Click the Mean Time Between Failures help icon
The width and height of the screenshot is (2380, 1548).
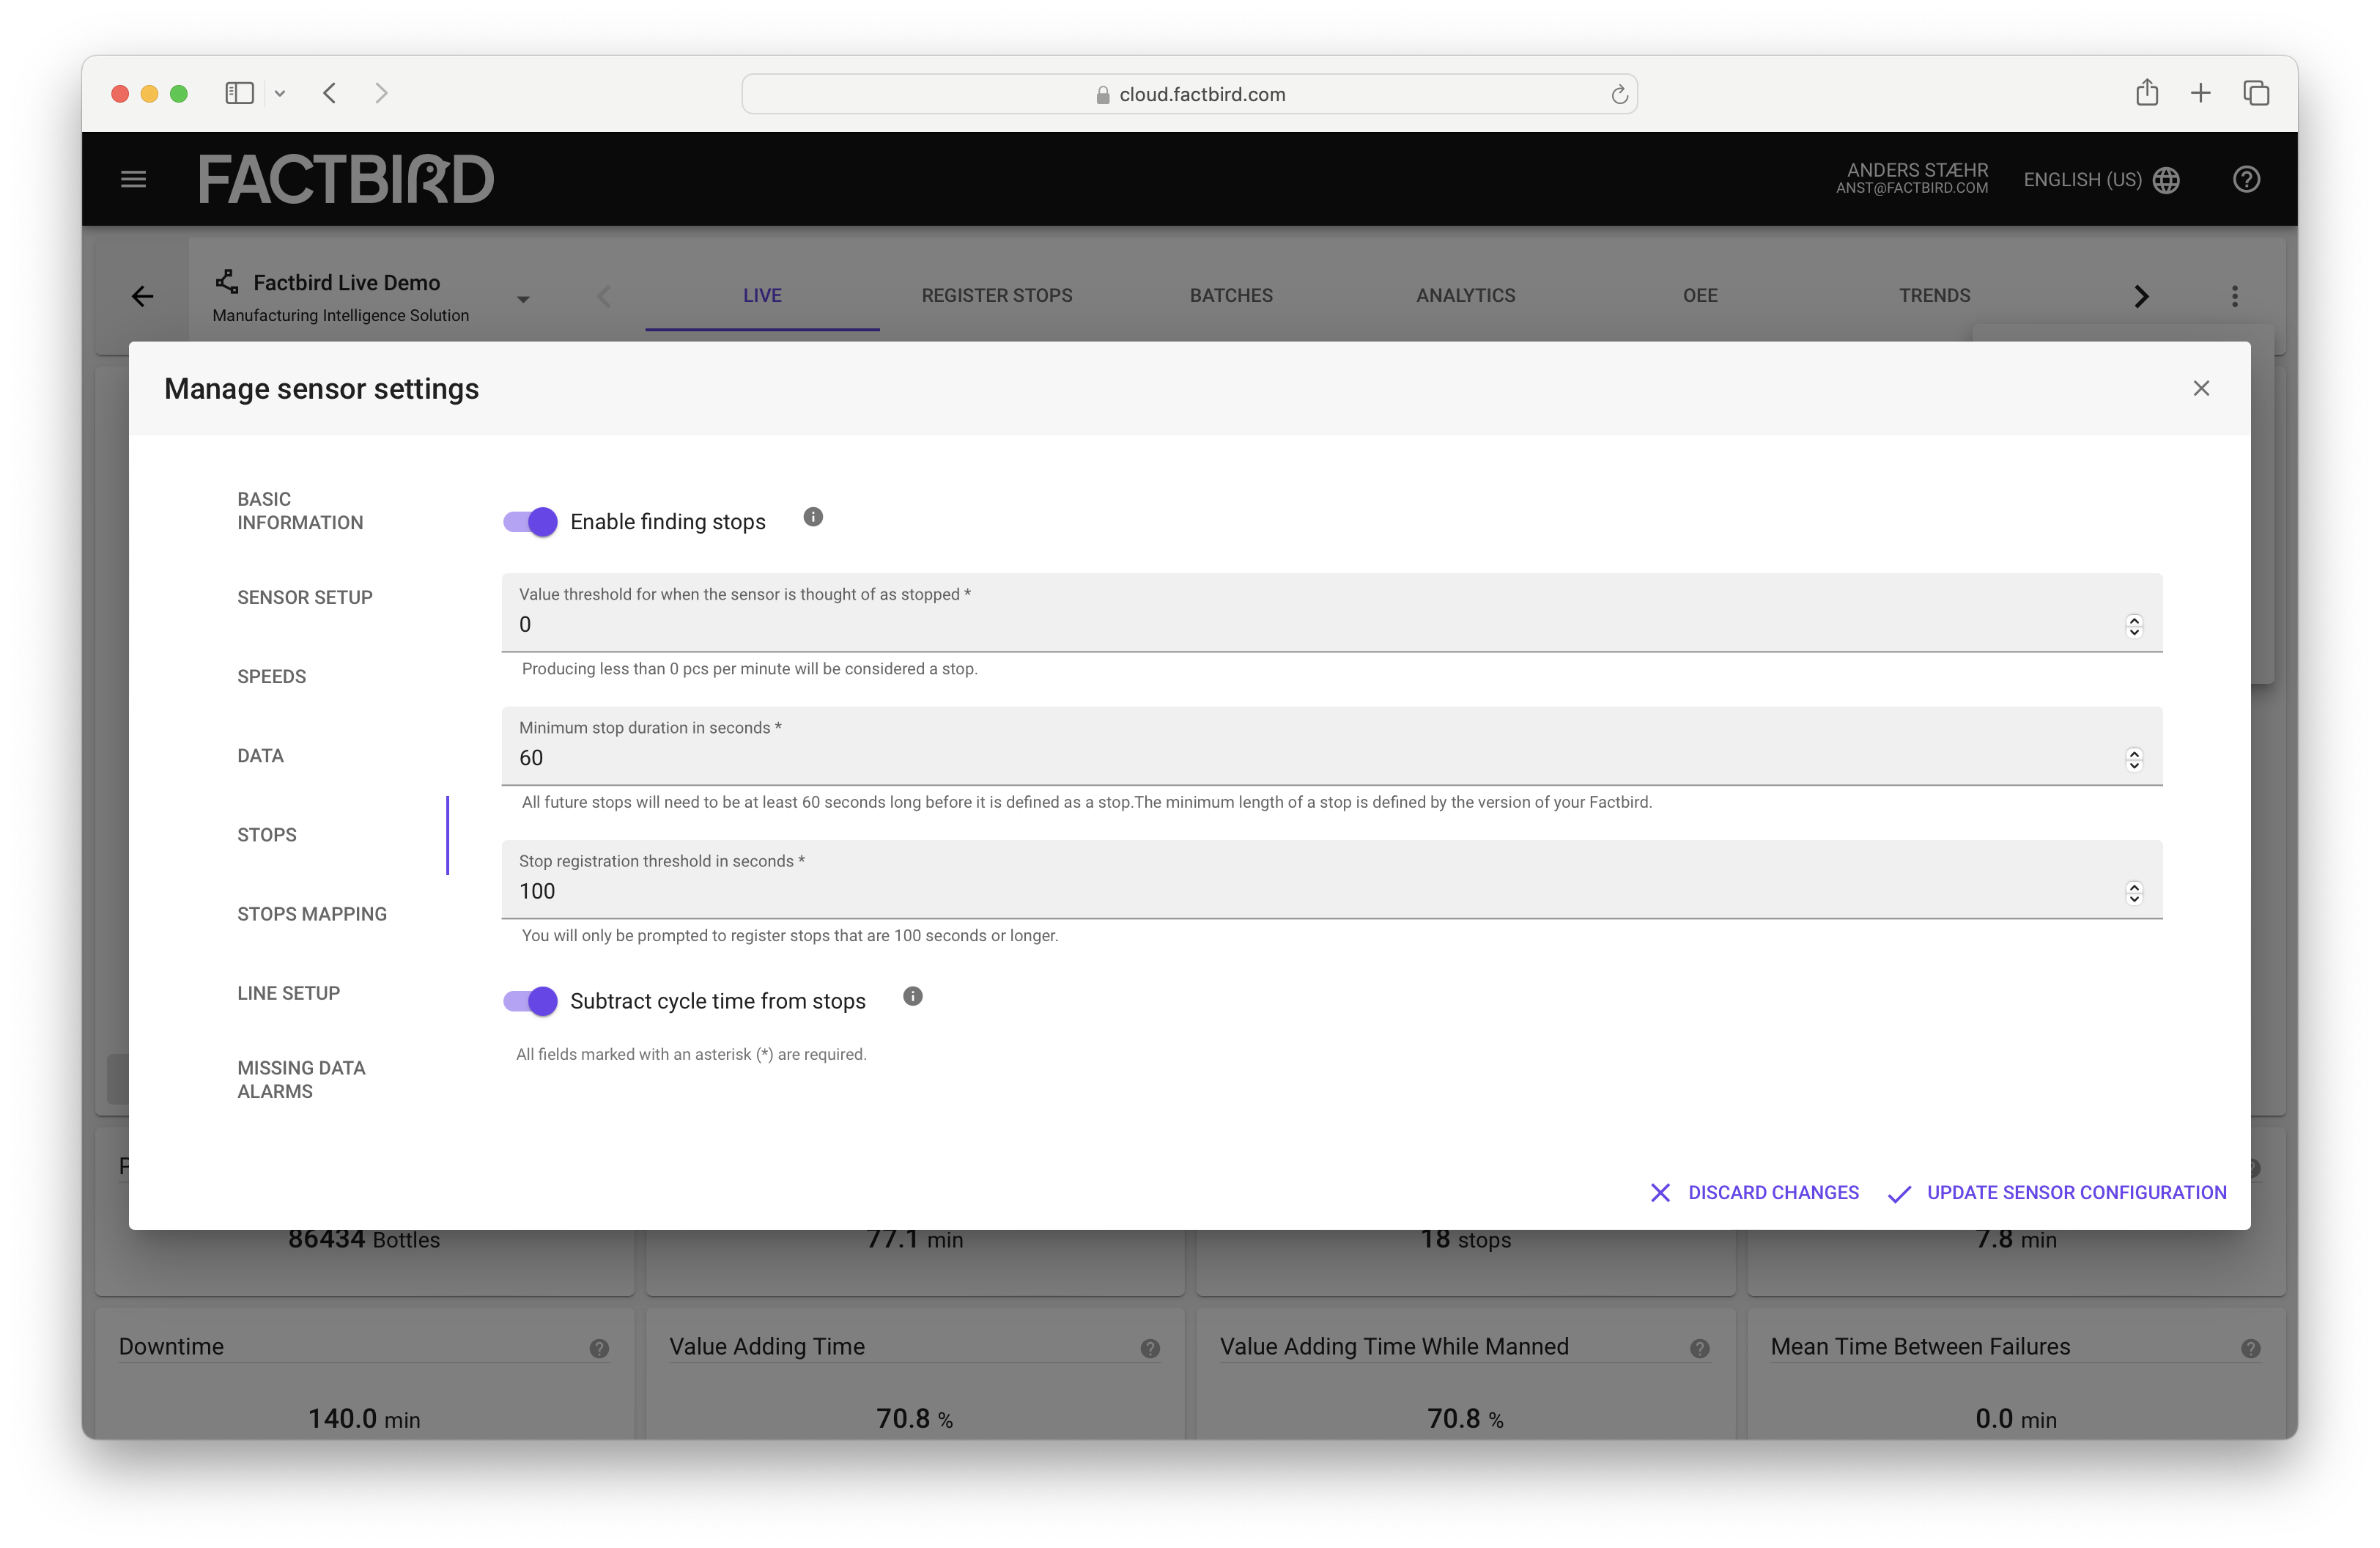[x=2251, y=1349]
